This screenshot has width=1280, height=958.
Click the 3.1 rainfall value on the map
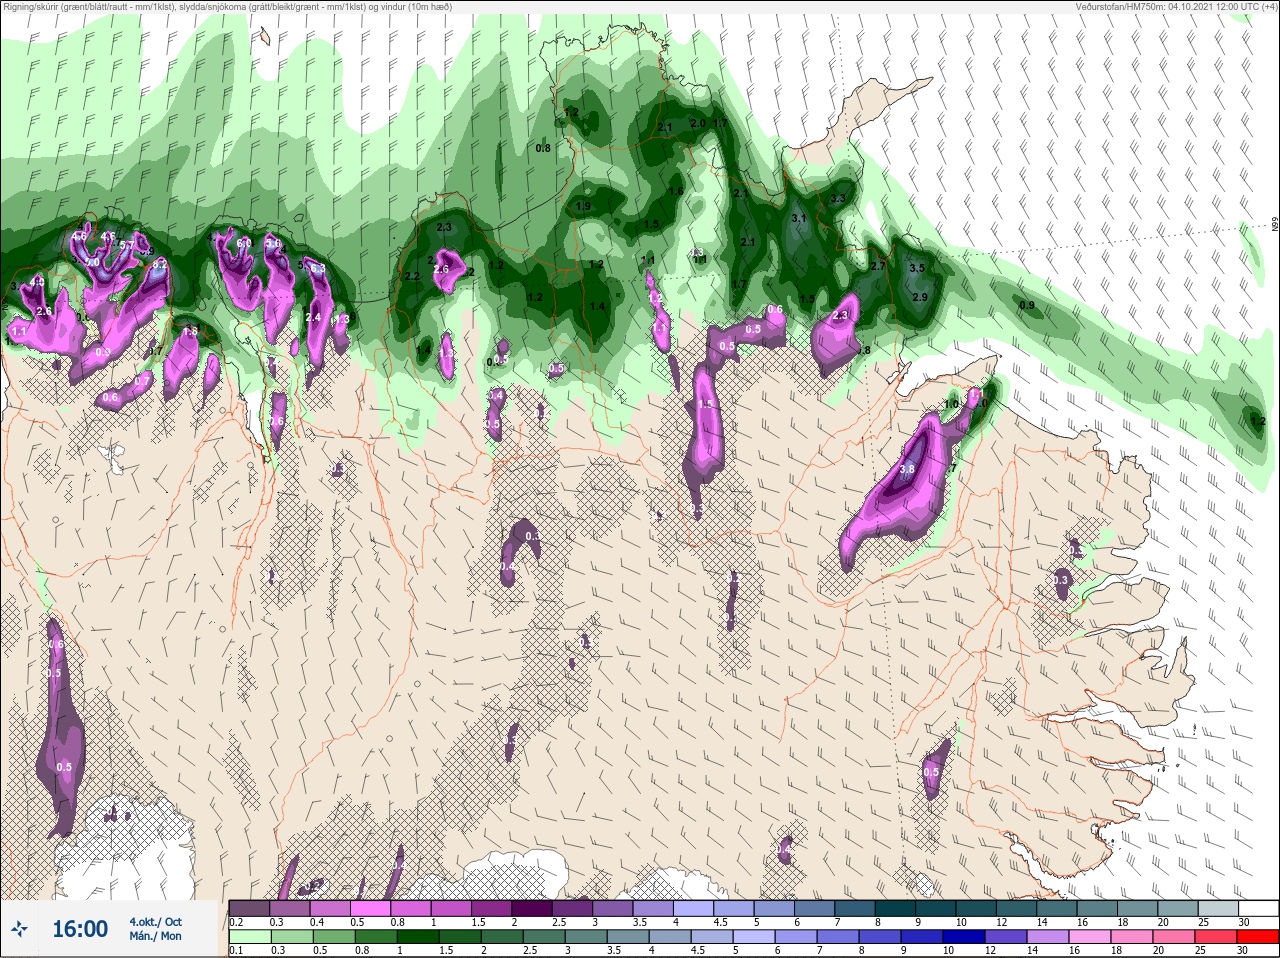(799, 217)
